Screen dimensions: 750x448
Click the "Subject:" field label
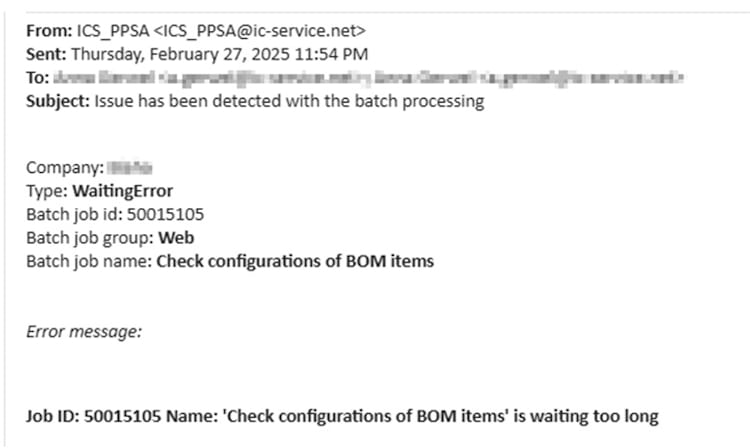[57, 102]
